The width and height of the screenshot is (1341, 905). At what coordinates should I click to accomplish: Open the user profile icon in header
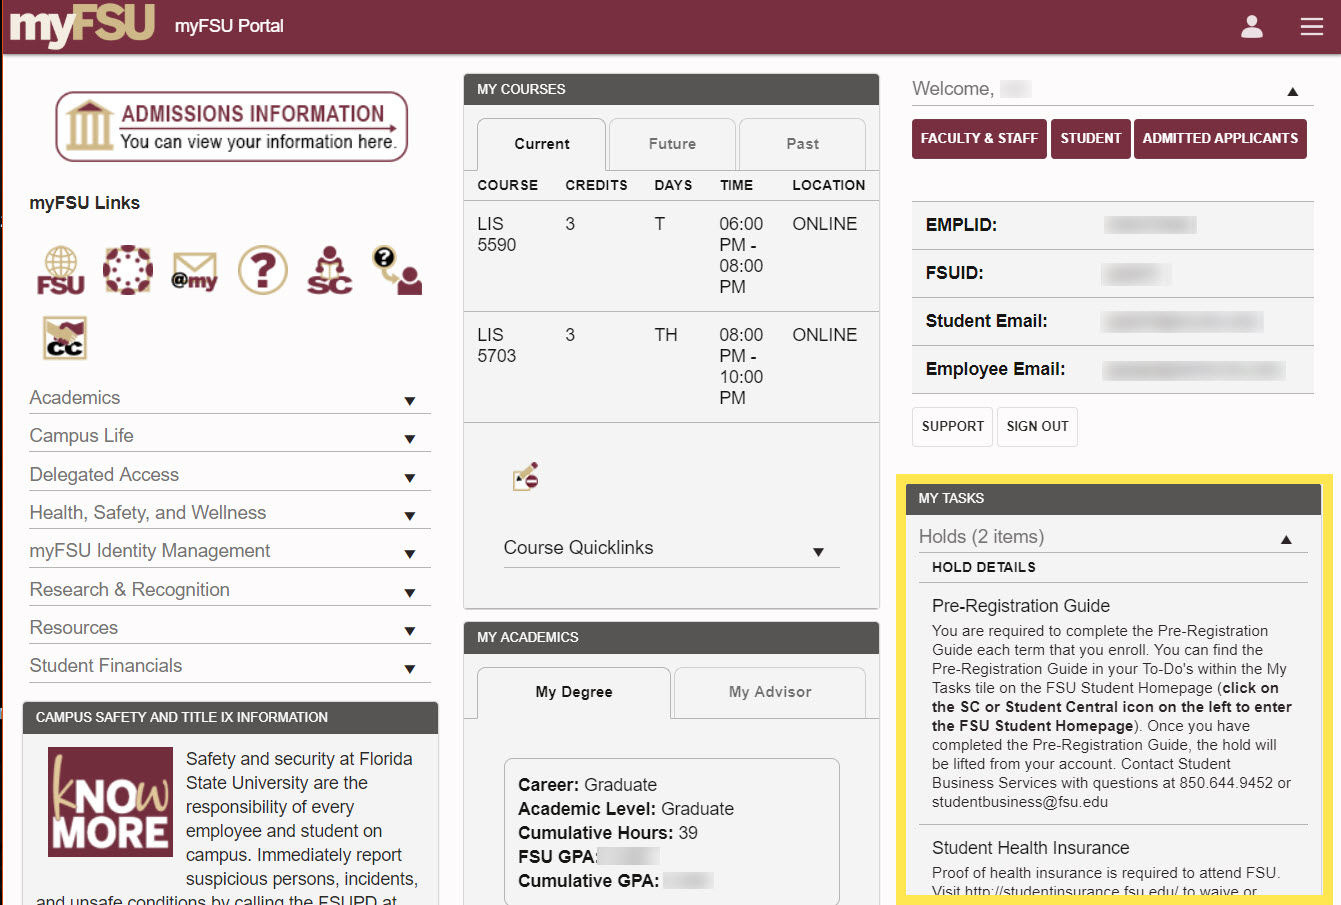coord(1251,27)
